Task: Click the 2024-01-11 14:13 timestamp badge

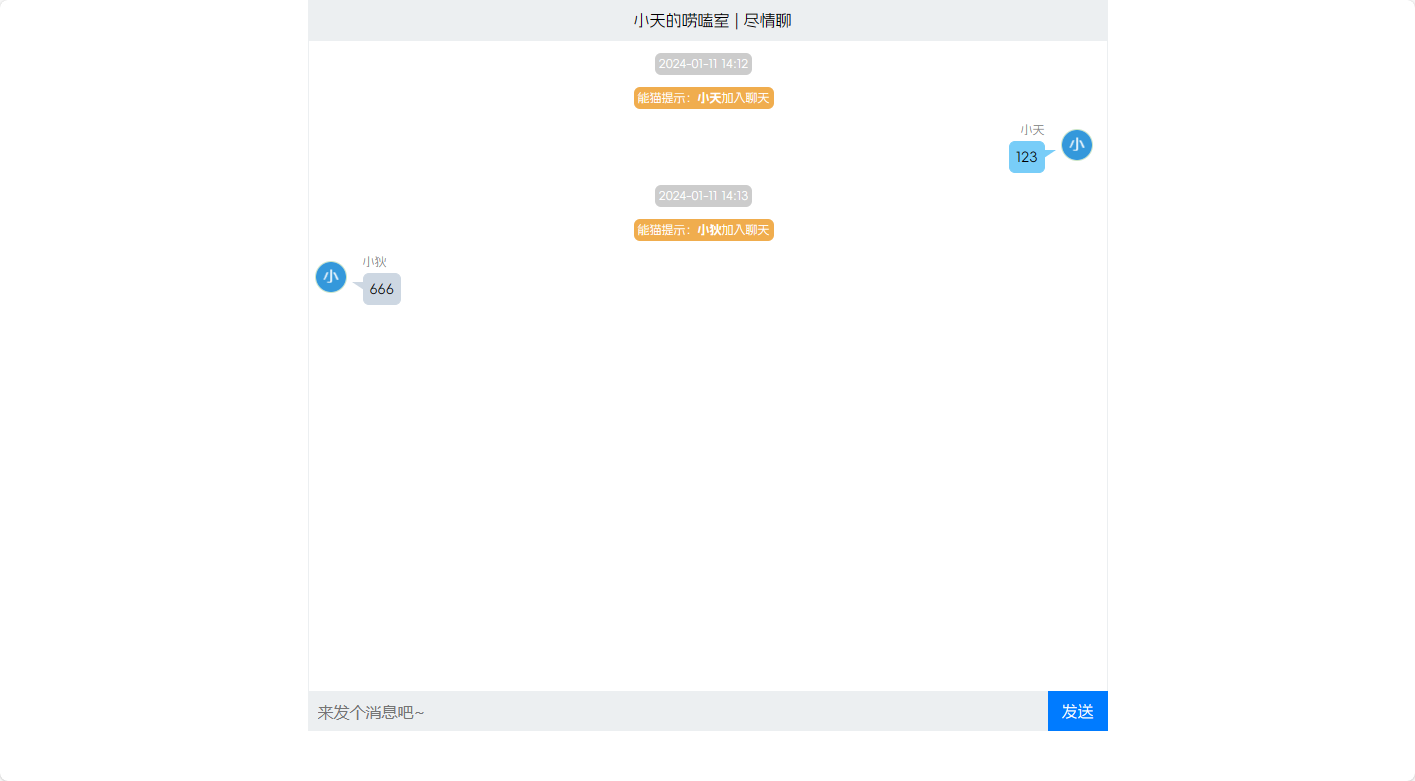Action: click(703, 196)
